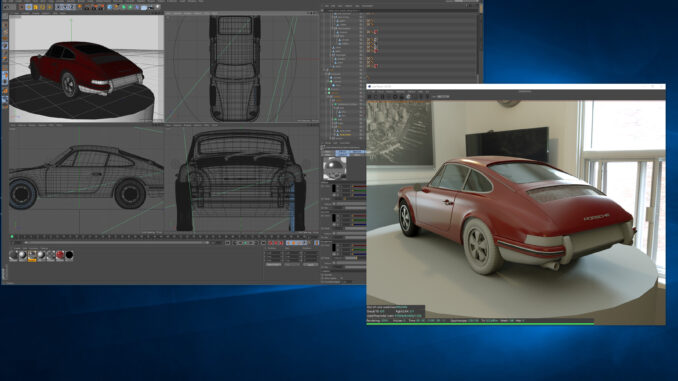Viewport: 678px width, 381px height.
Task: Click the last icon on the playback bar
Action: tap(317, 243)
